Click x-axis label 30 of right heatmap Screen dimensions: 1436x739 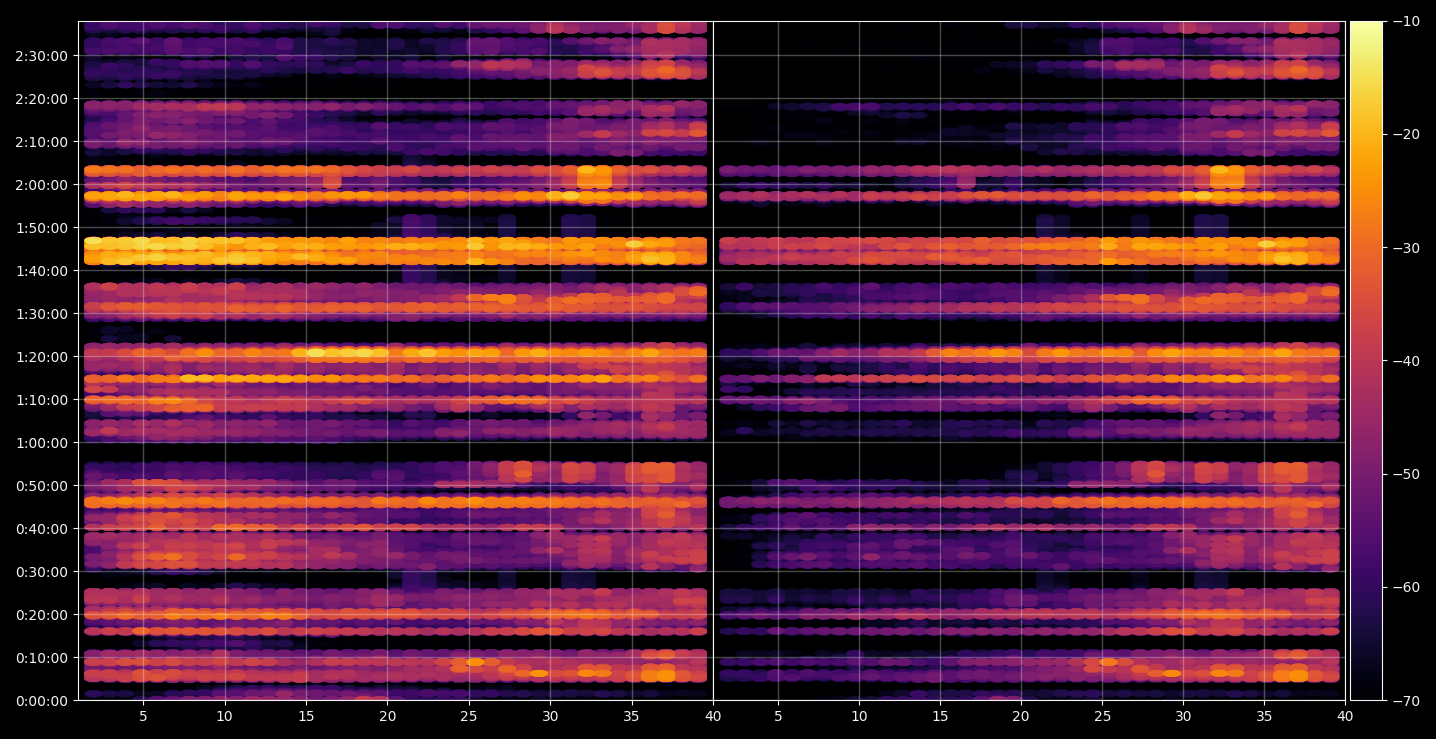click(x=1184, y=716)
